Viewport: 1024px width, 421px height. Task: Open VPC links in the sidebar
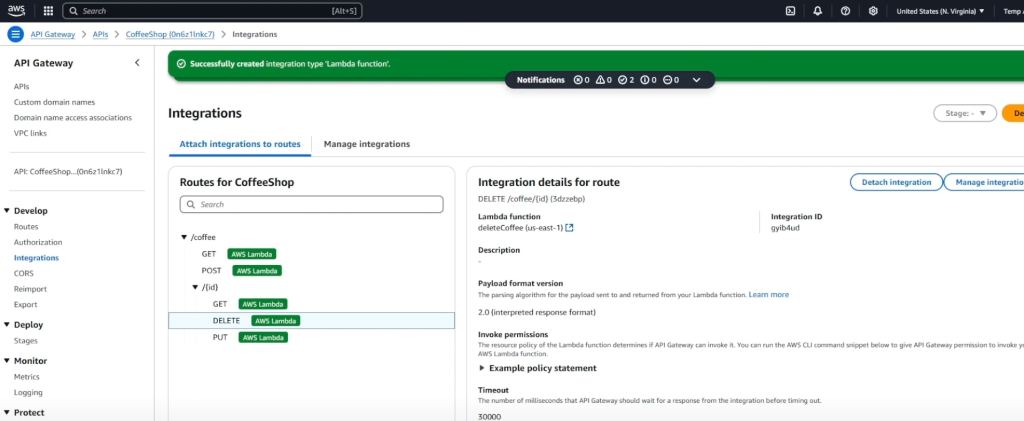(x=30, y=133)
